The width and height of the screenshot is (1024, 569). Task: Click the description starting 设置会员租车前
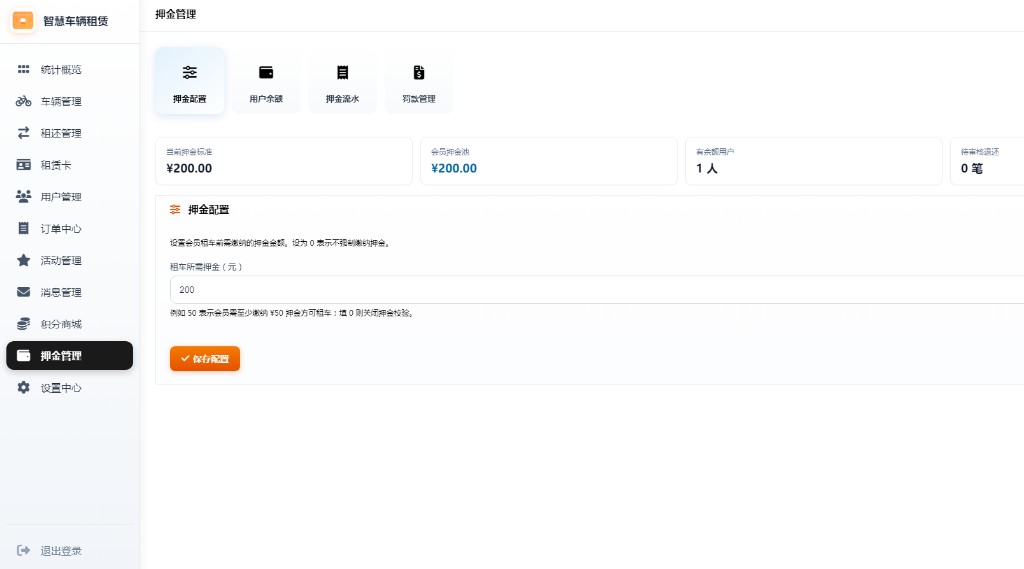pyautogui.click(x=280, y=243)
